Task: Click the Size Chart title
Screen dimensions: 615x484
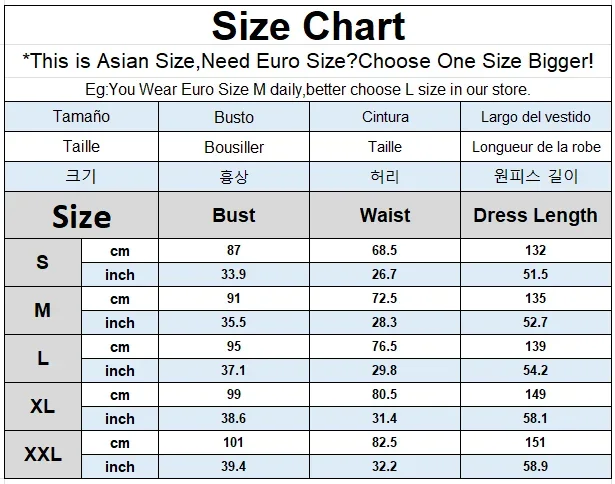Action: (308, 26)
